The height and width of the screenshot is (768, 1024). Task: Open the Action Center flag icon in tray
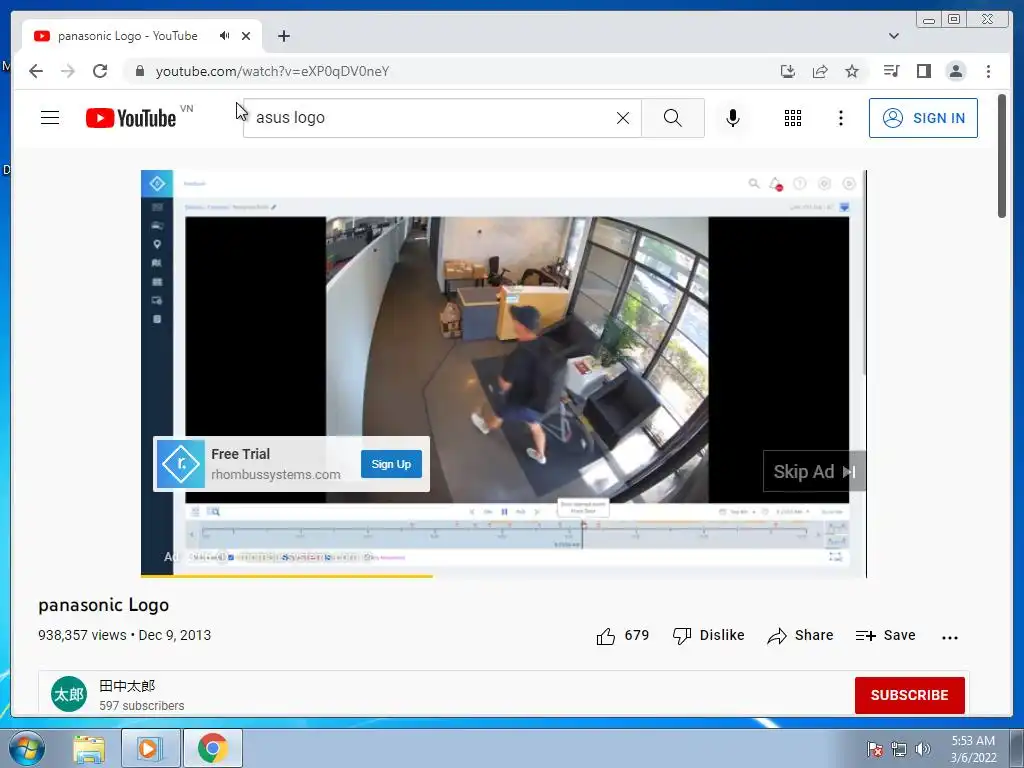(875, 749)
